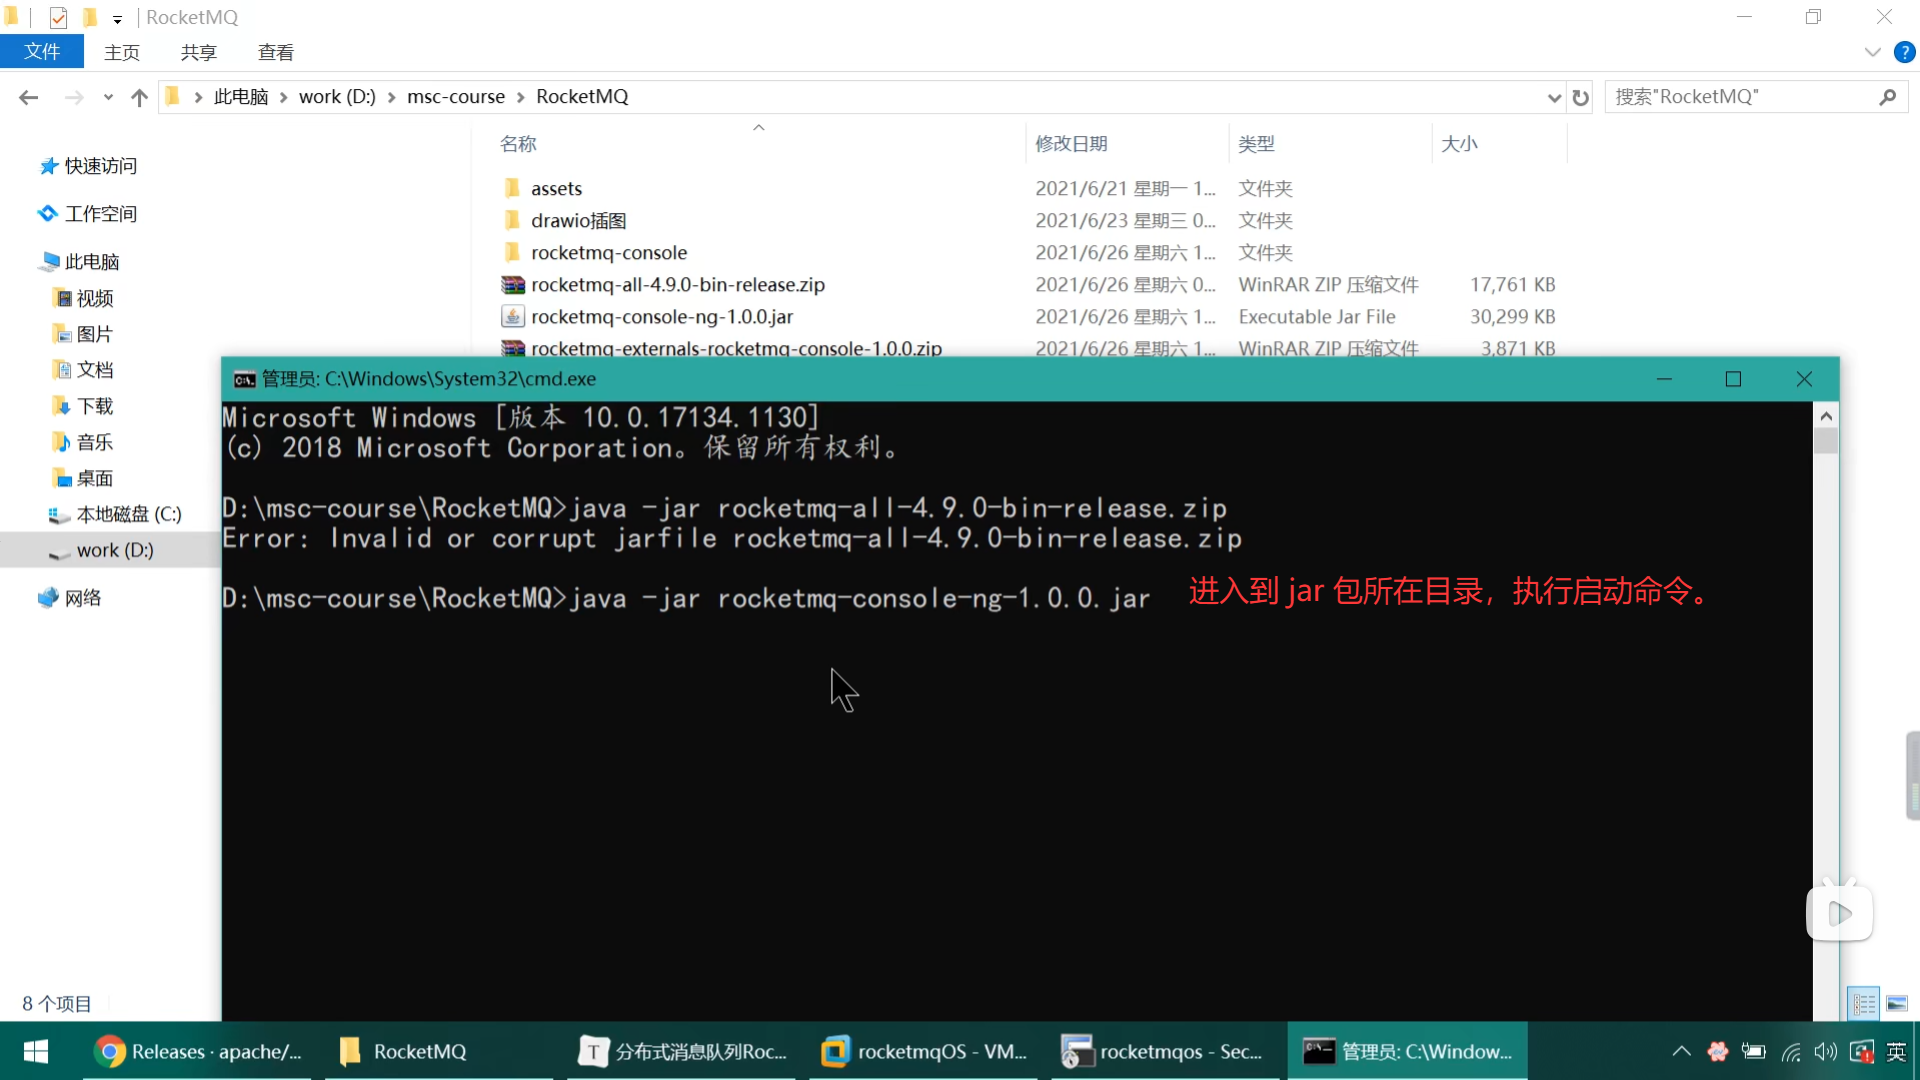Click the taskbar volume speaker icon
Screen dimensions: 1920x1080
point(1825,1051)
